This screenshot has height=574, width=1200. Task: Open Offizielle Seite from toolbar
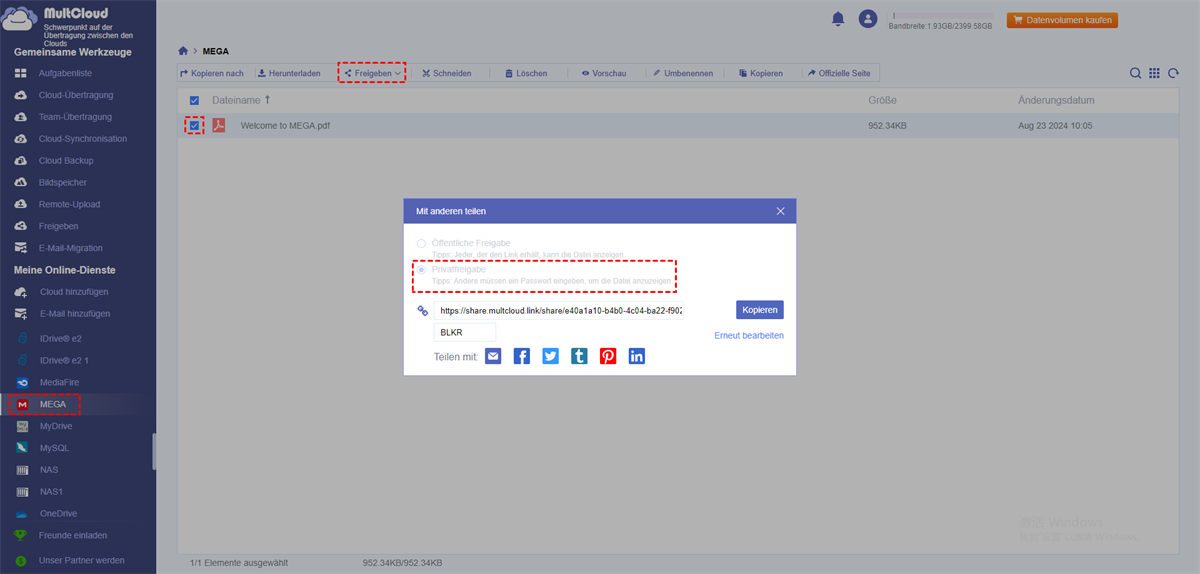839,73
